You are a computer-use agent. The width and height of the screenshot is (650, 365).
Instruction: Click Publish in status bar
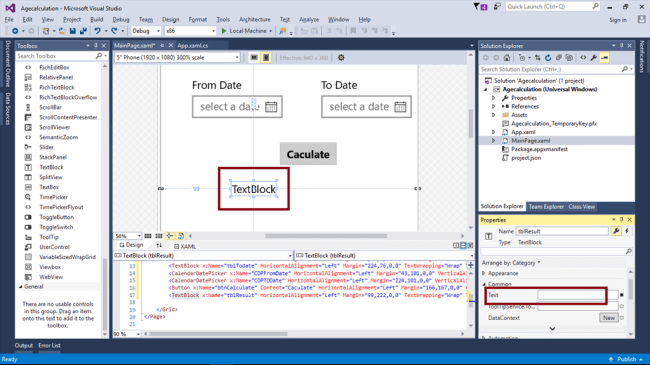coord(626,359)
